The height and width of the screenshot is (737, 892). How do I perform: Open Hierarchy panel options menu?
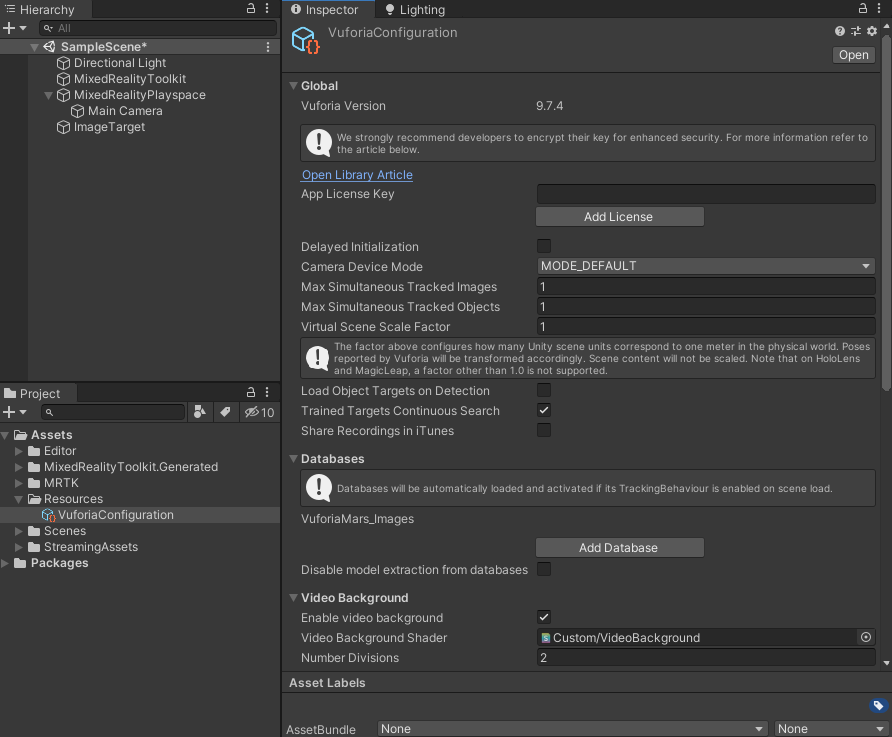point(267,9)
